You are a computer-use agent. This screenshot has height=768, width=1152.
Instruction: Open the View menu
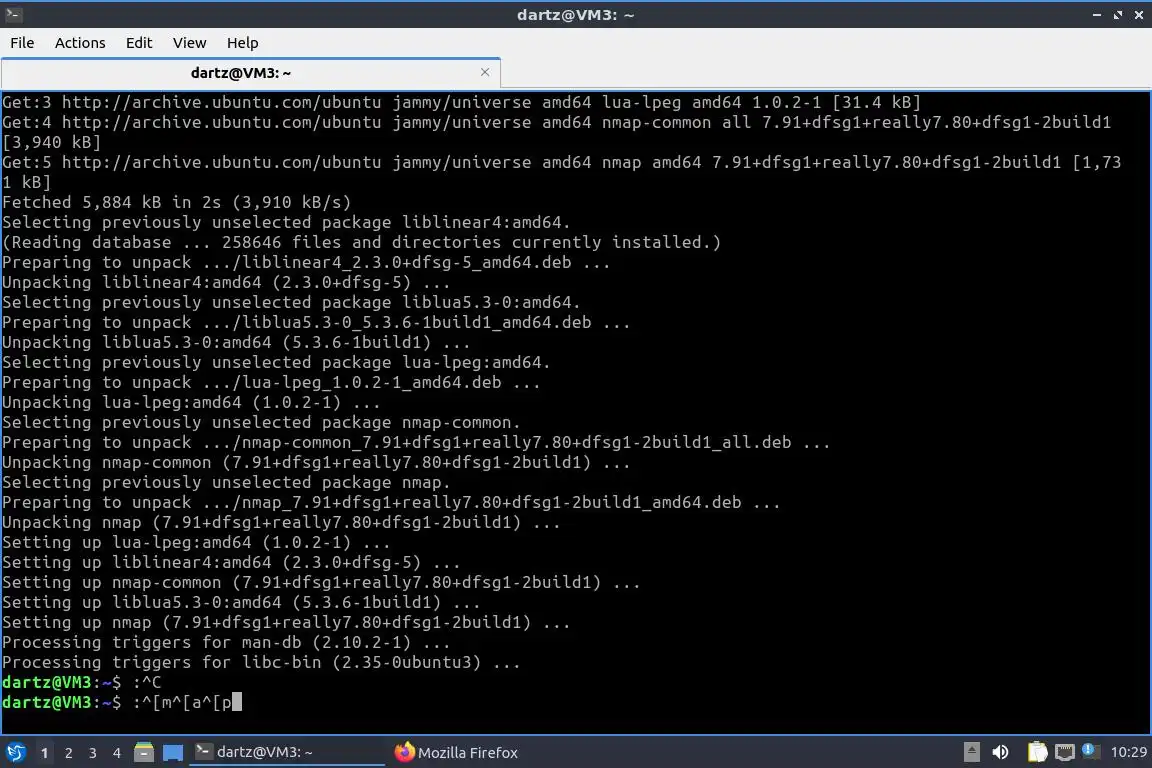click(x=190, y=43)
